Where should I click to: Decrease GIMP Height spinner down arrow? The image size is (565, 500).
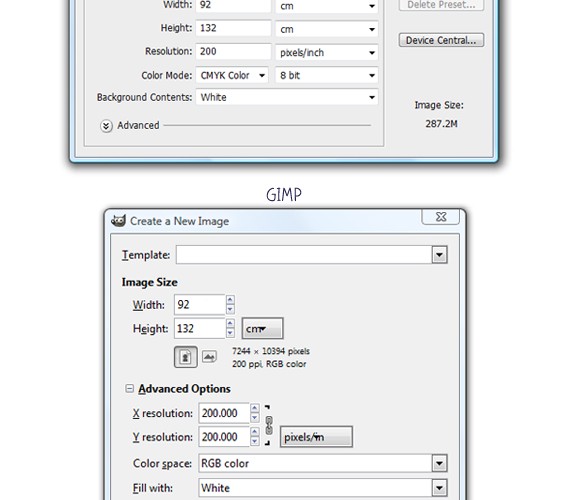pos(230,333)
